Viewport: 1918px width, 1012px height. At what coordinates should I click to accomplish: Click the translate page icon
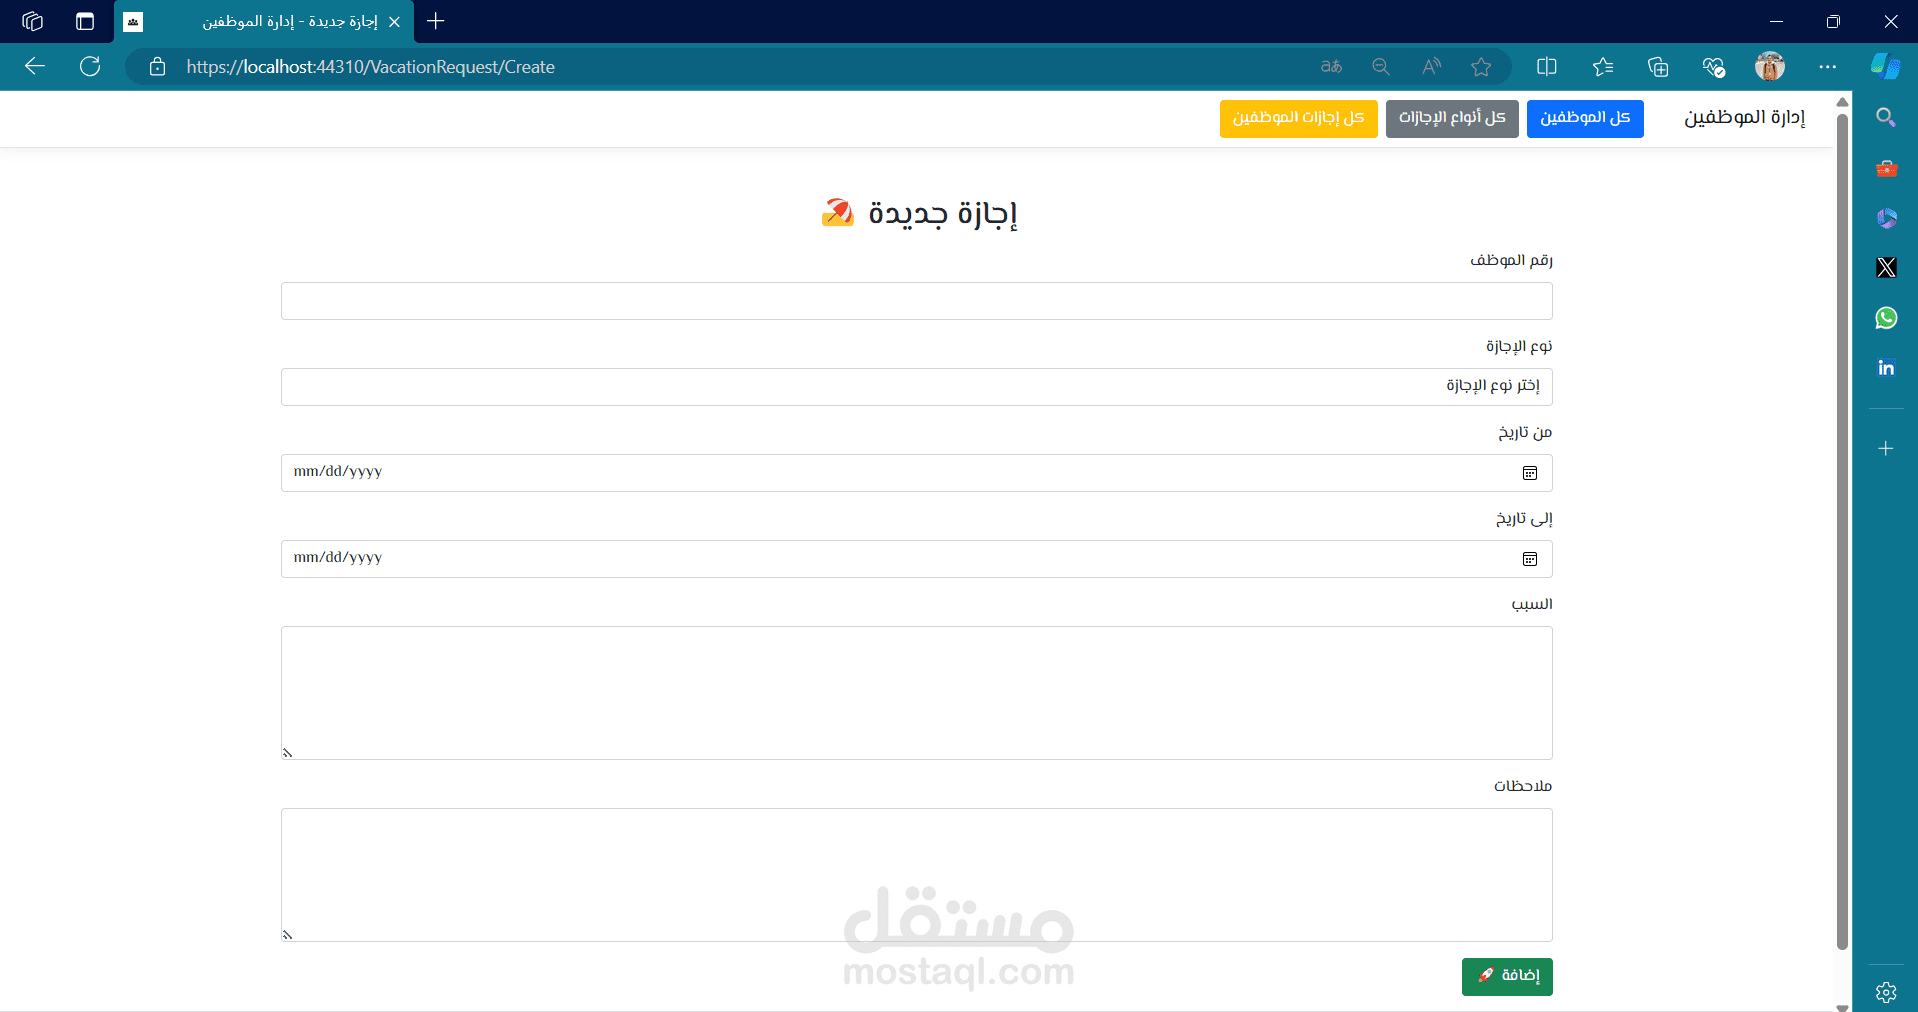click(1331, 67)
